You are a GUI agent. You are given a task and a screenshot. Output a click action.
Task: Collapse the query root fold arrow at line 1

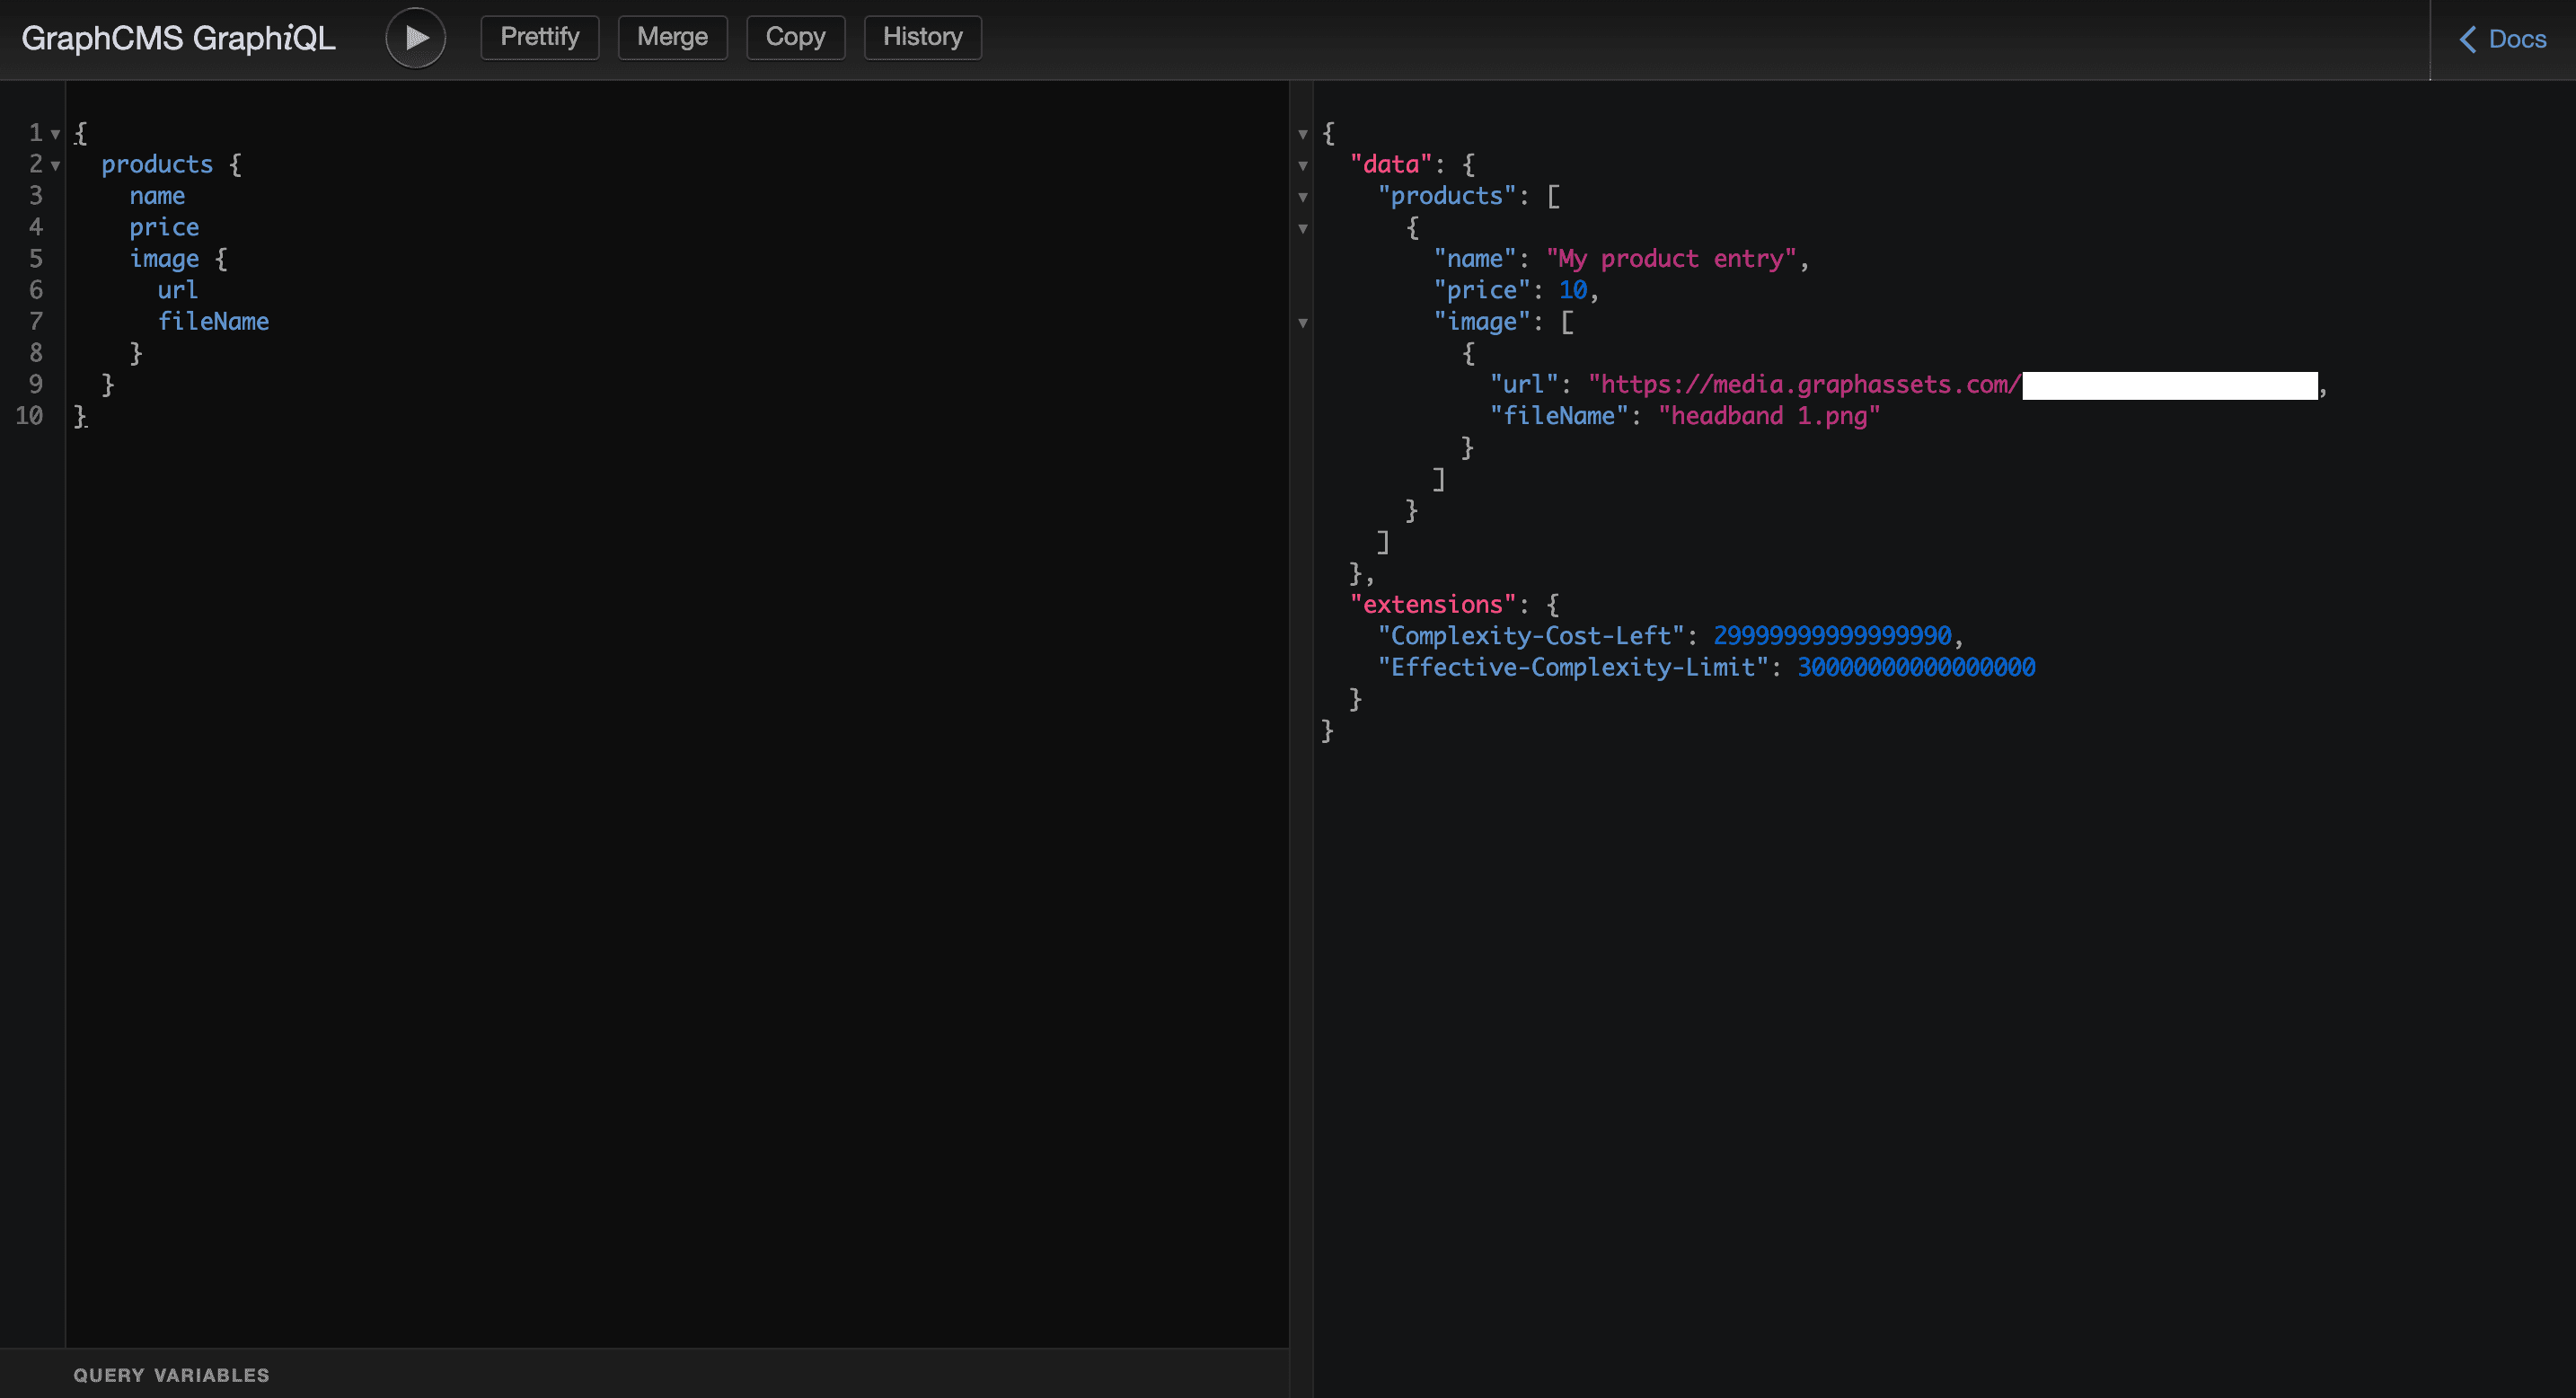pos(56,134)
